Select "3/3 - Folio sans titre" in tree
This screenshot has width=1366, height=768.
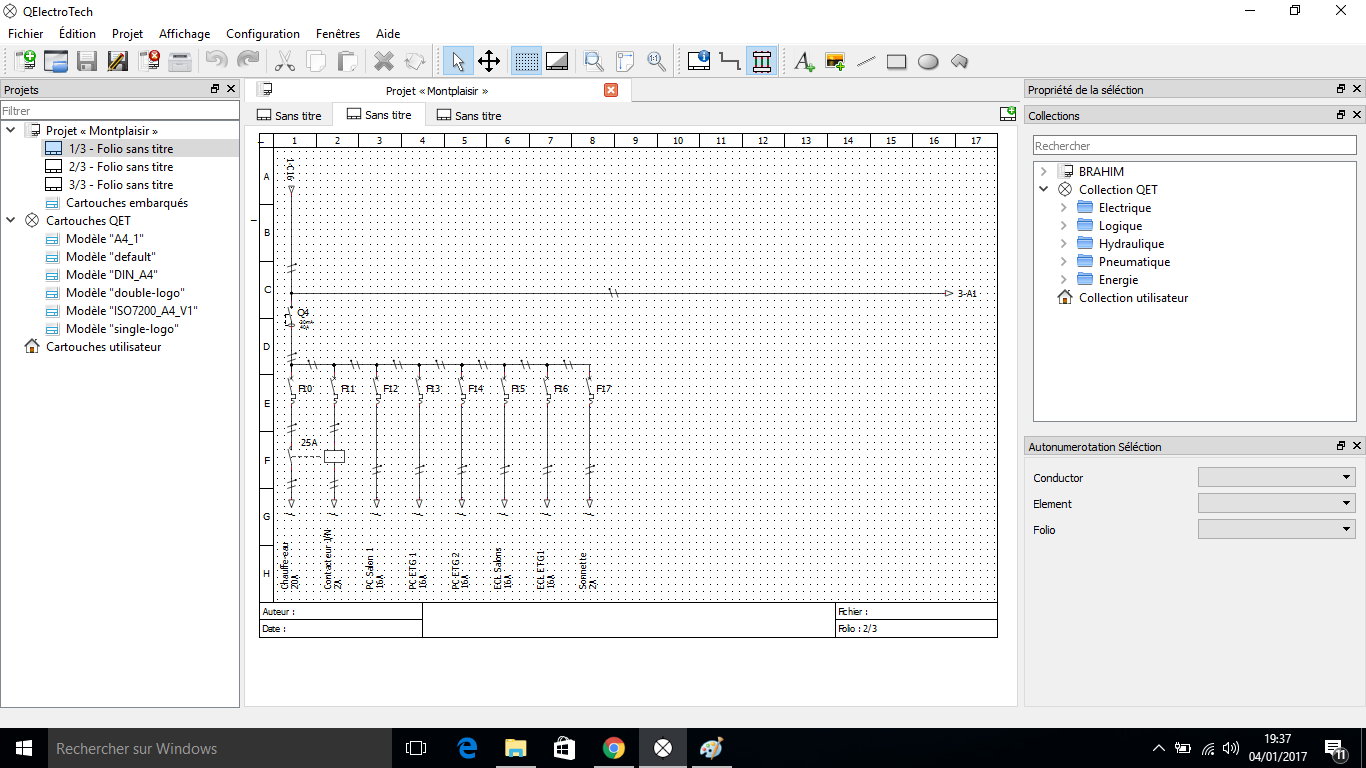pos(120,185)
